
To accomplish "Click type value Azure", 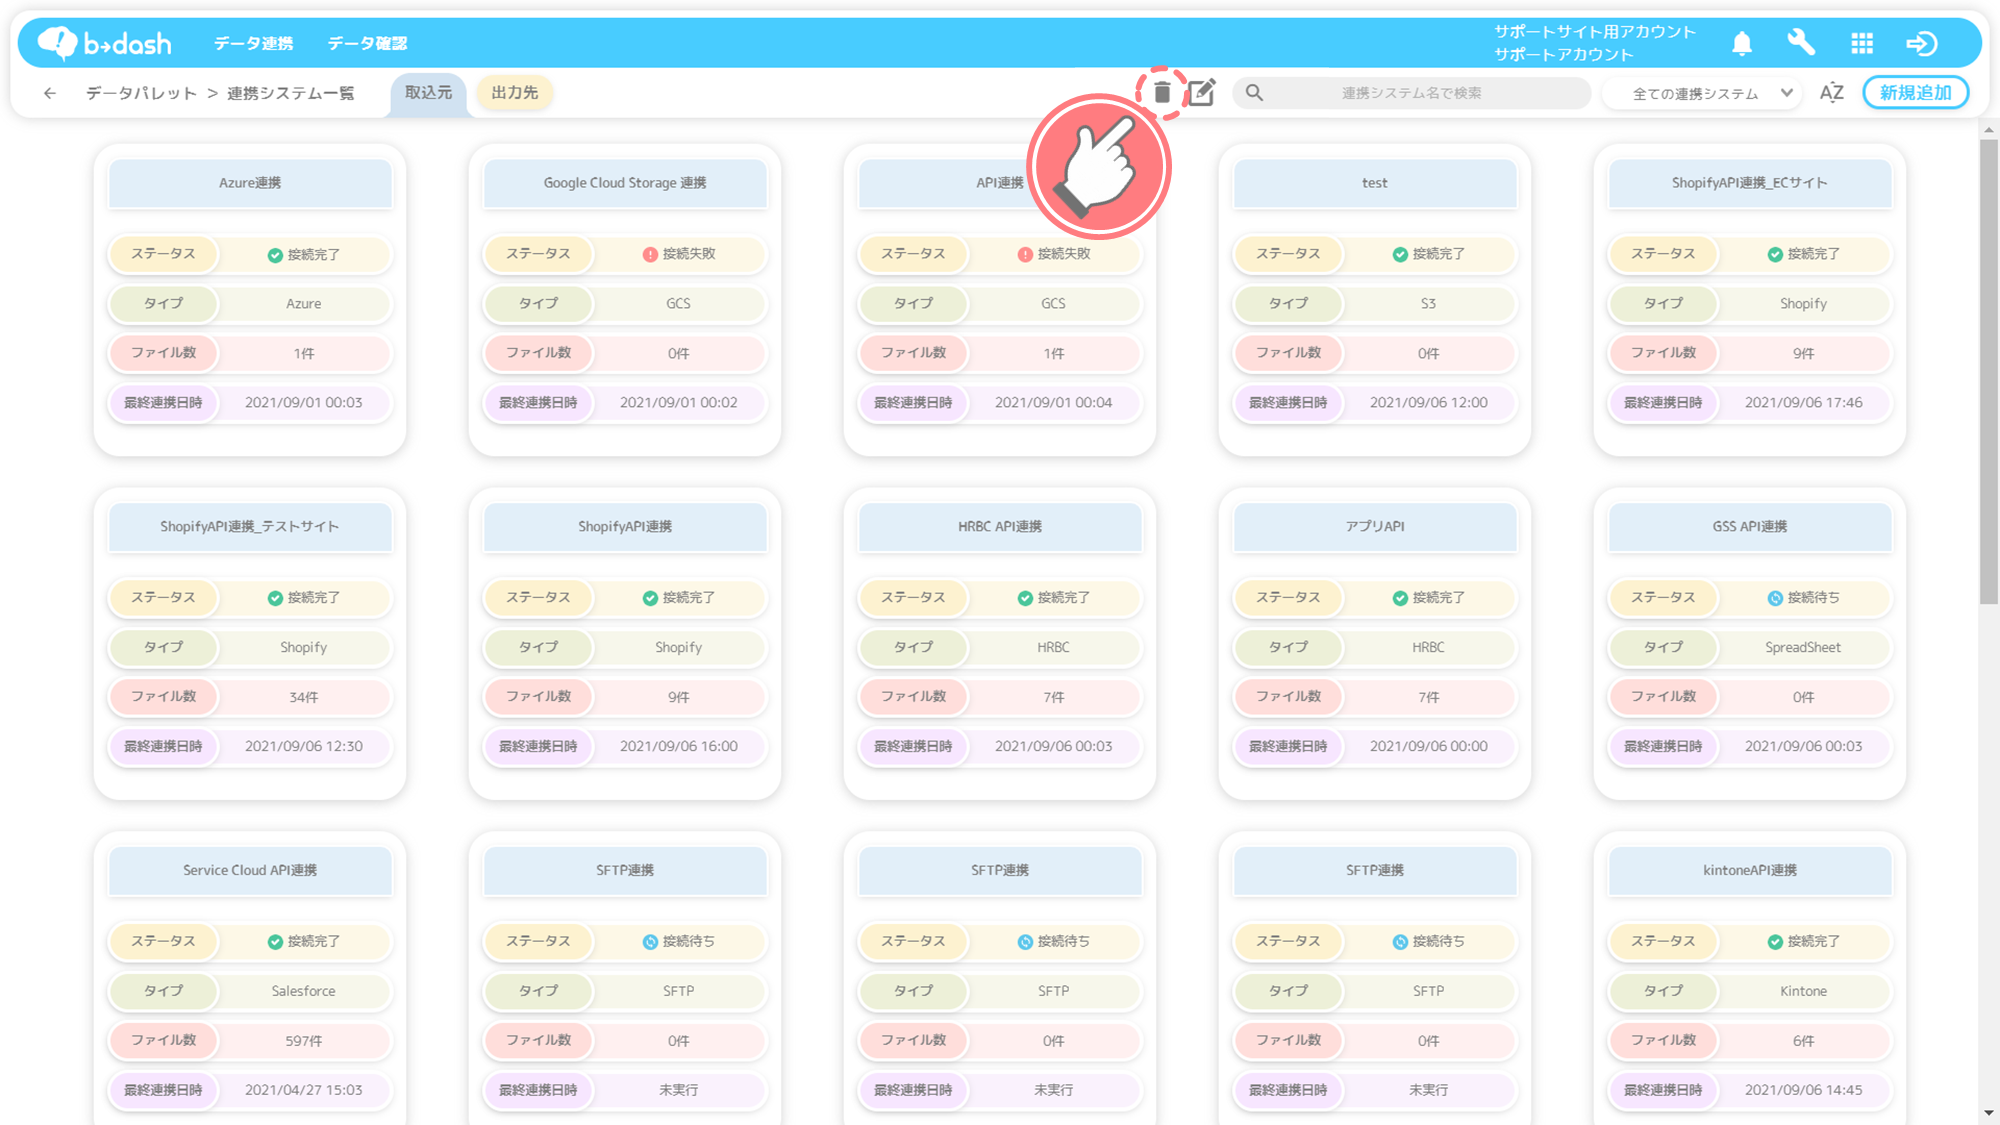I will pyautogui.click(x=304, y=304).
